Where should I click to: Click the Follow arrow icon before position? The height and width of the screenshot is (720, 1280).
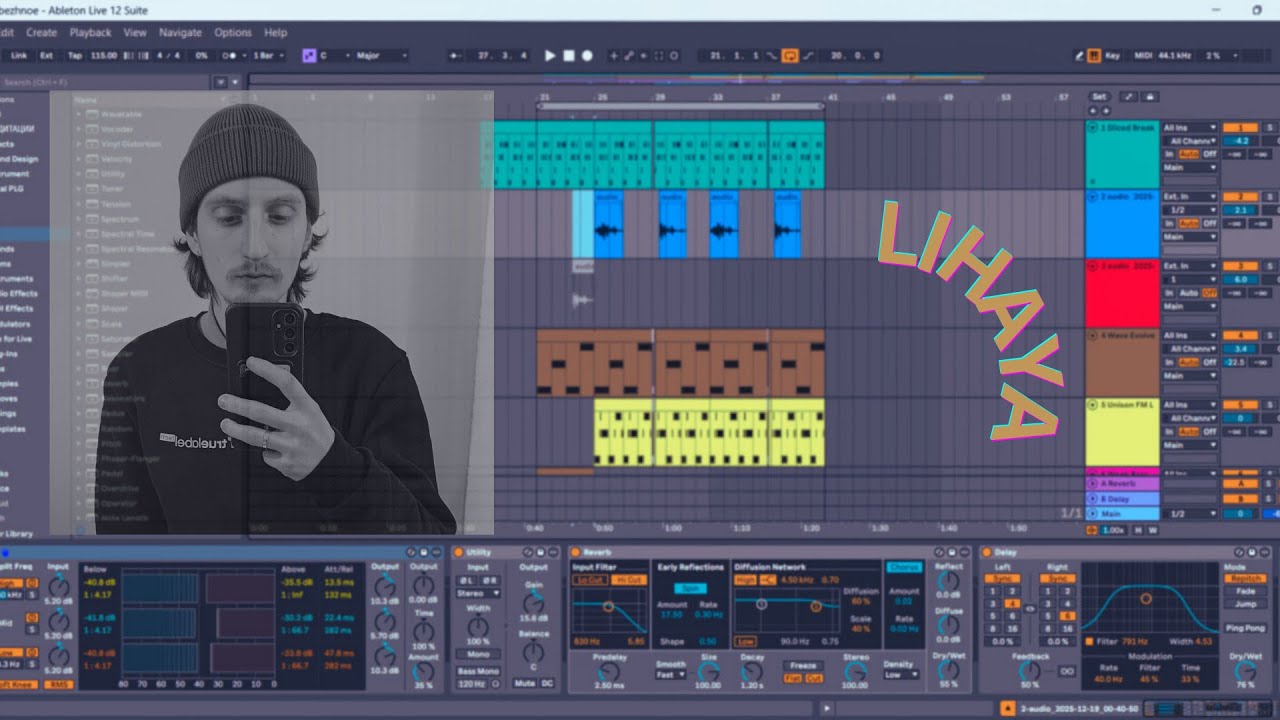[455, 56]
